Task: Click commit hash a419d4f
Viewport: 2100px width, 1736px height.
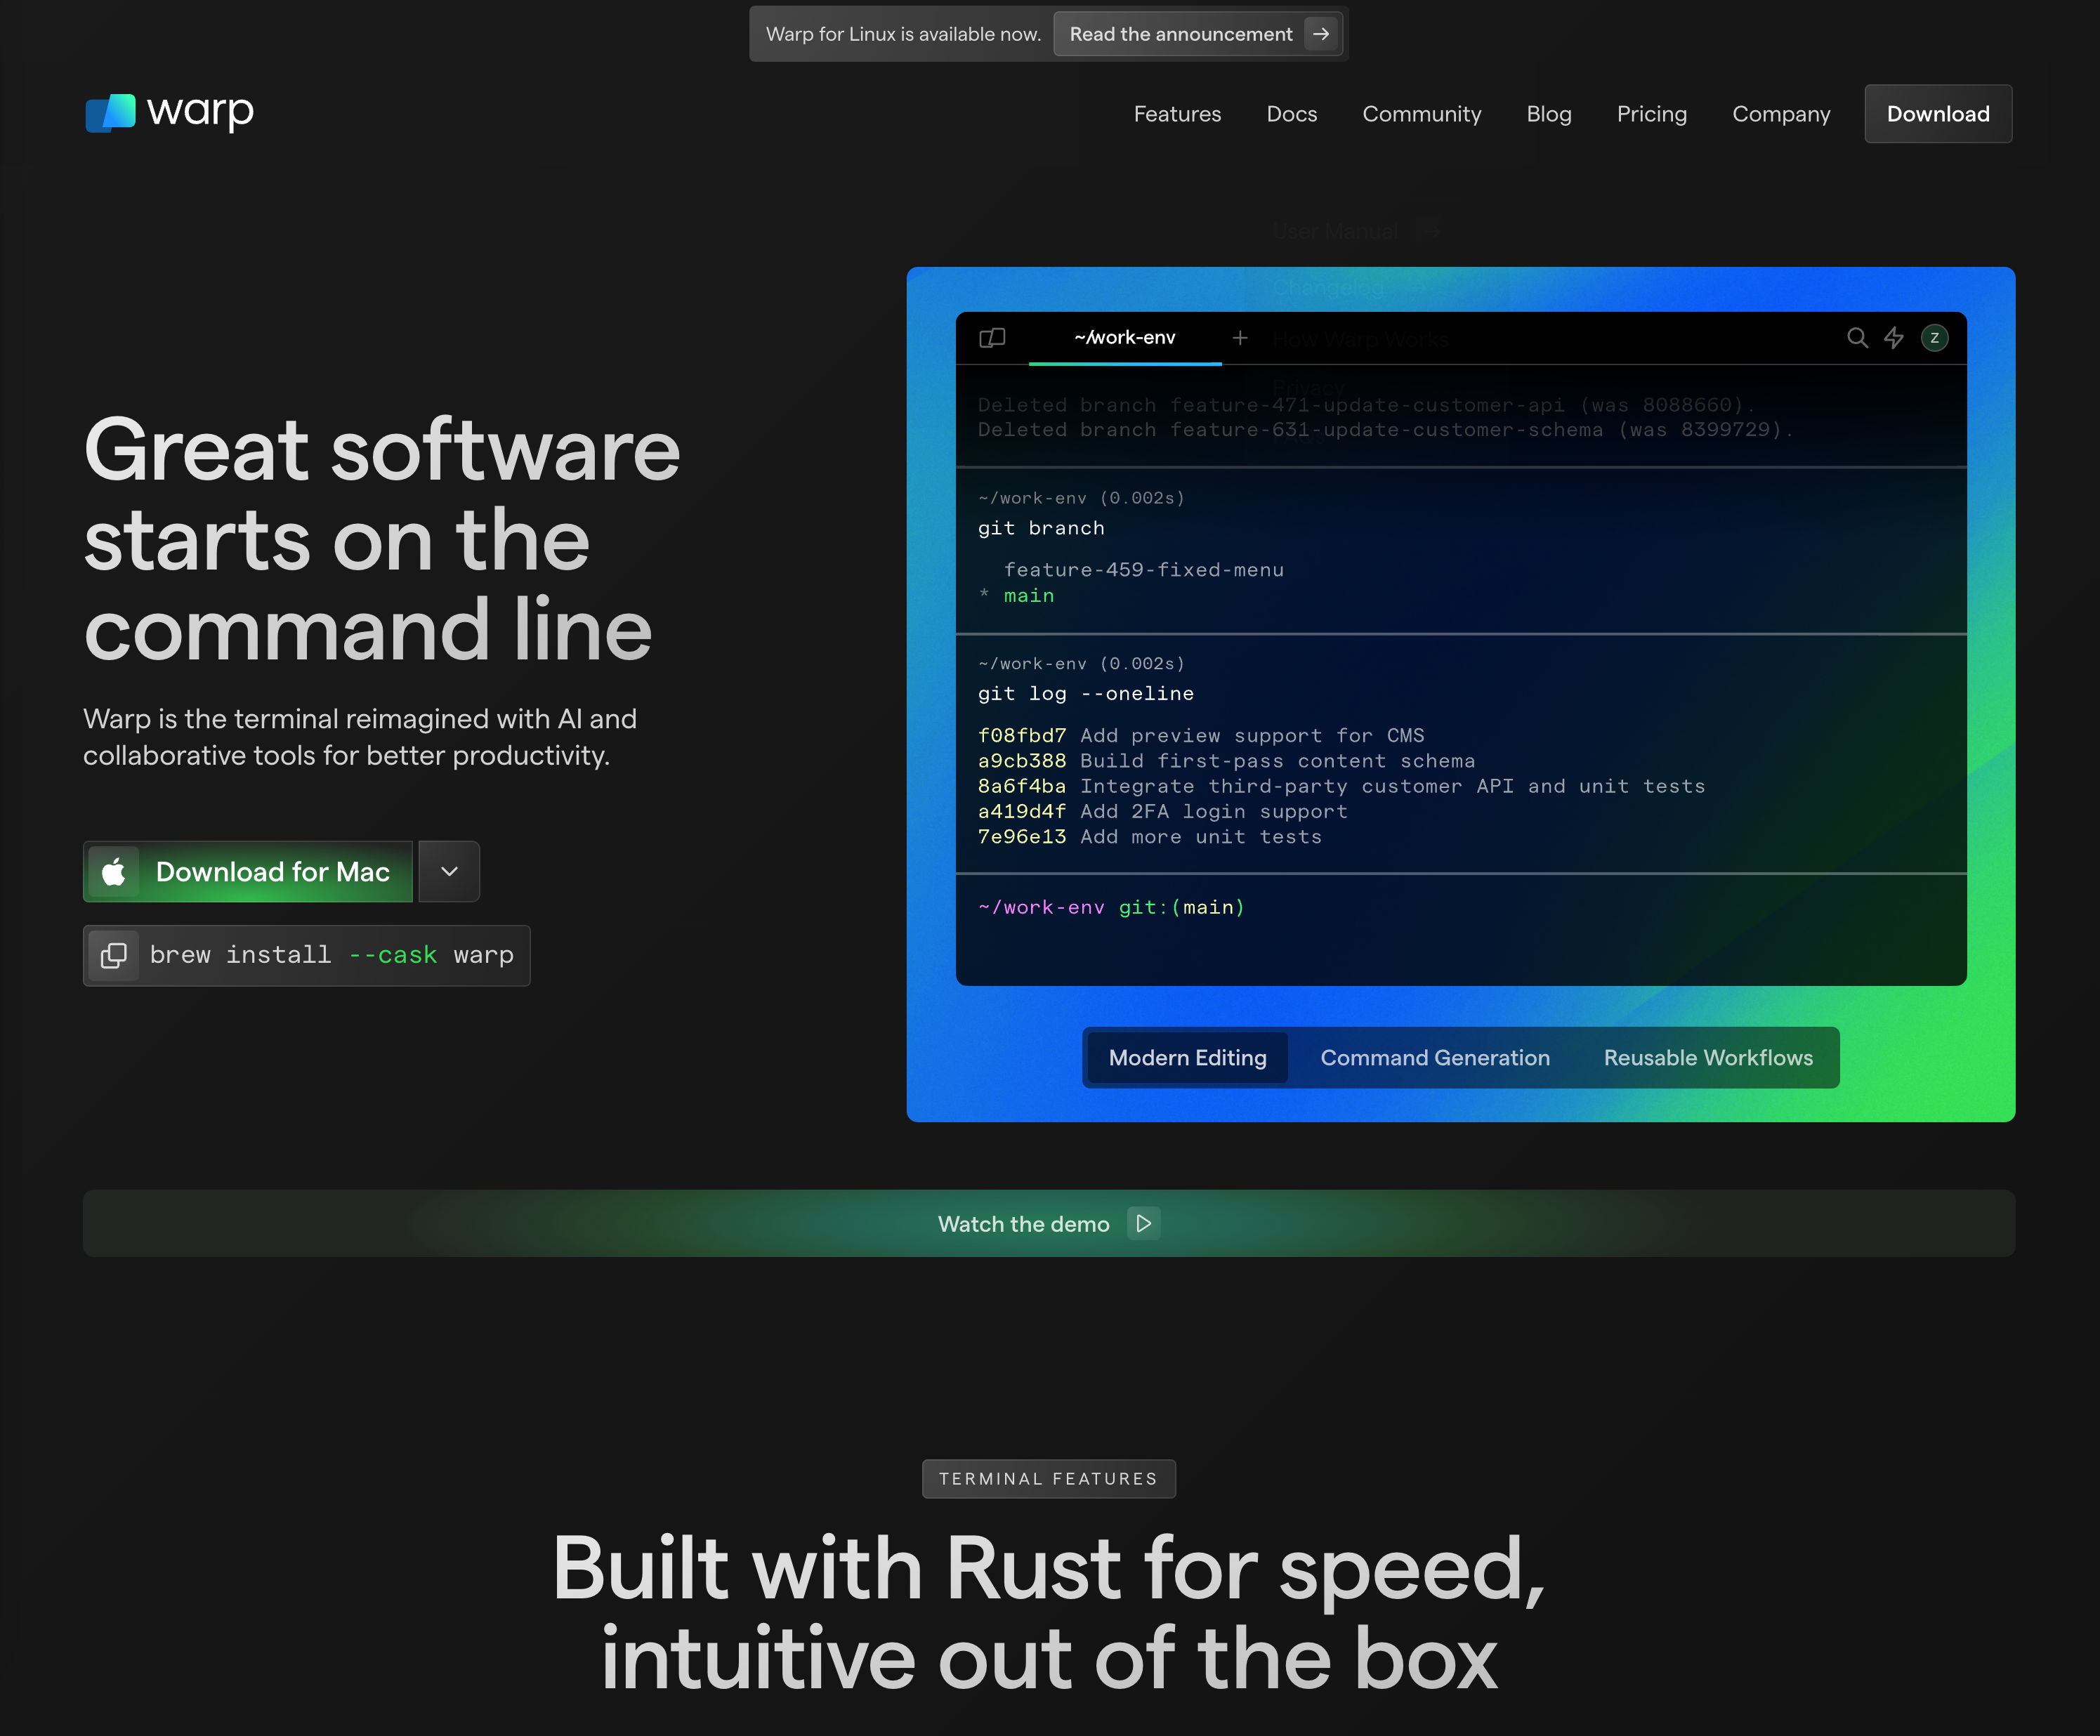Action: (1022, 812)
